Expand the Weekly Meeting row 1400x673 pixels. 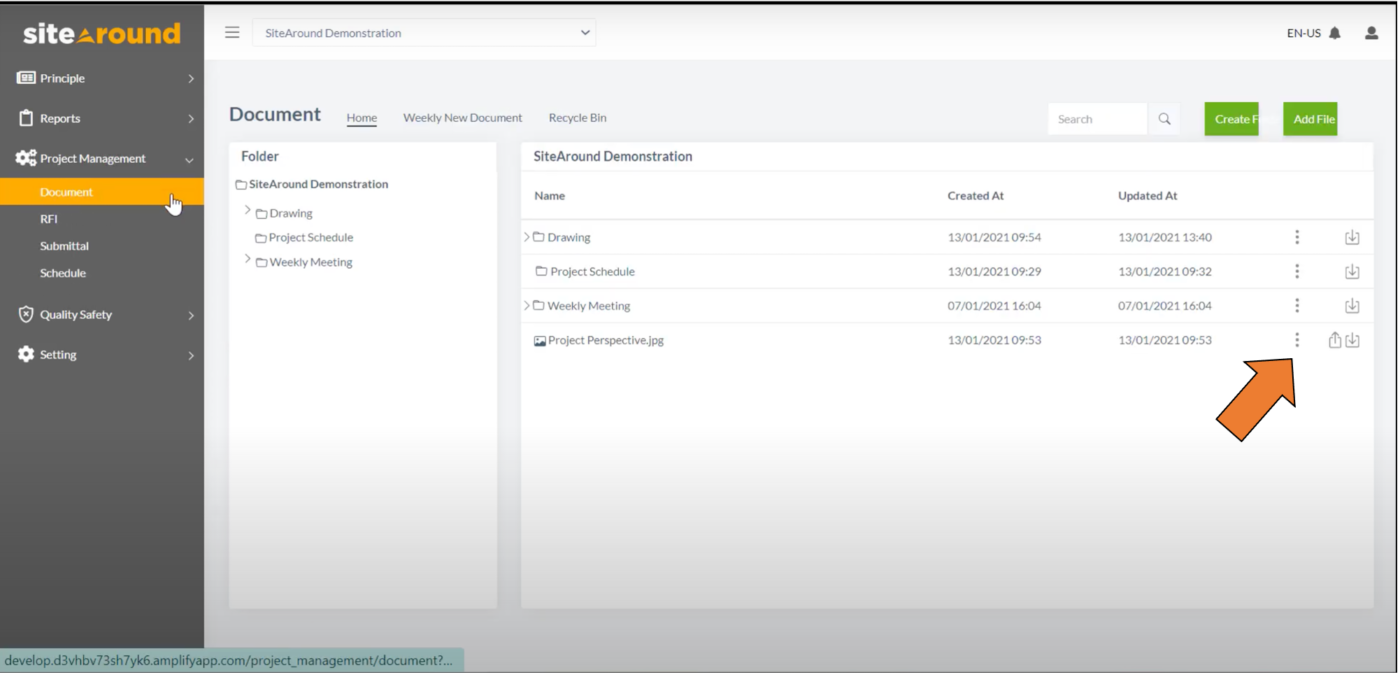[x=527, y=305]
